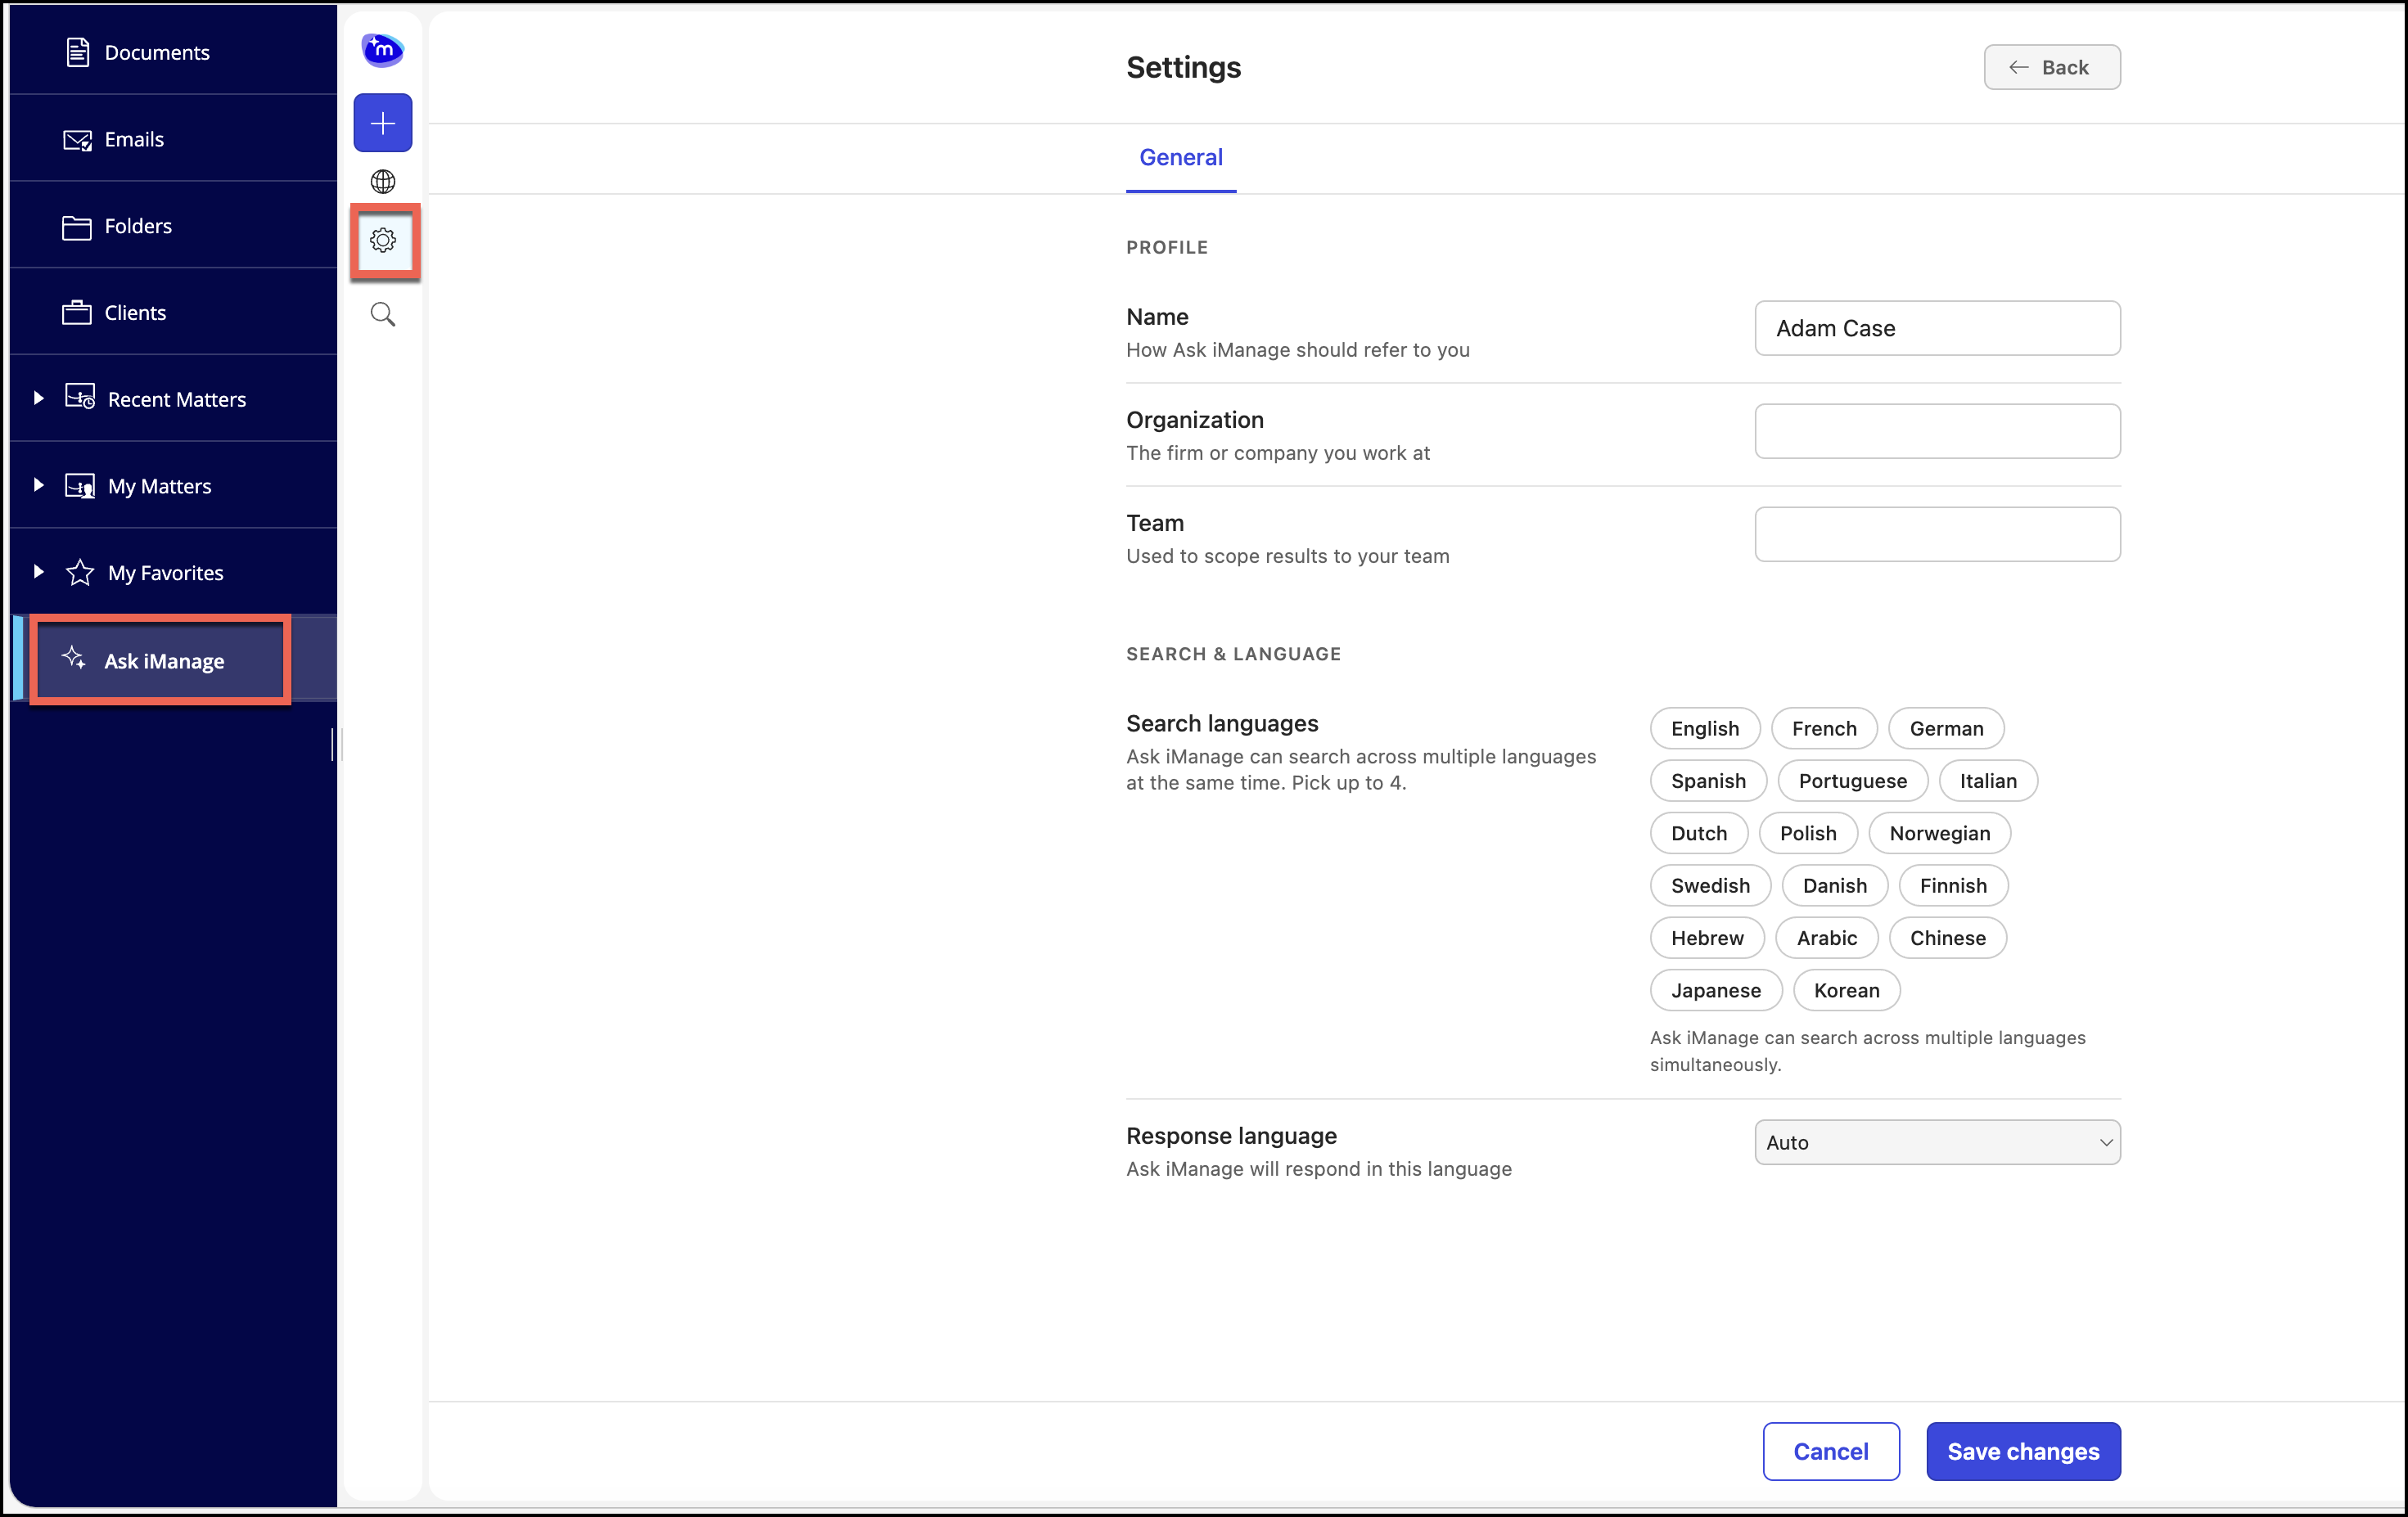Click 'How Ask iManage should refer to you'
Viewport: 2408px width, 1517px height.
click(x=1298, y=350)
